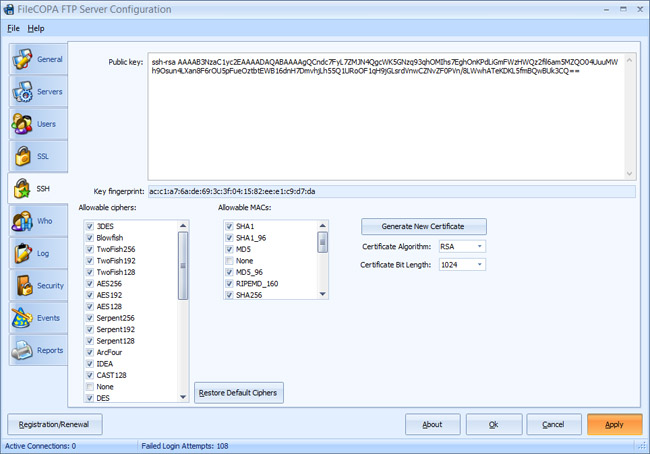Click the Failed Login Attempts status entry

point(184,446)
